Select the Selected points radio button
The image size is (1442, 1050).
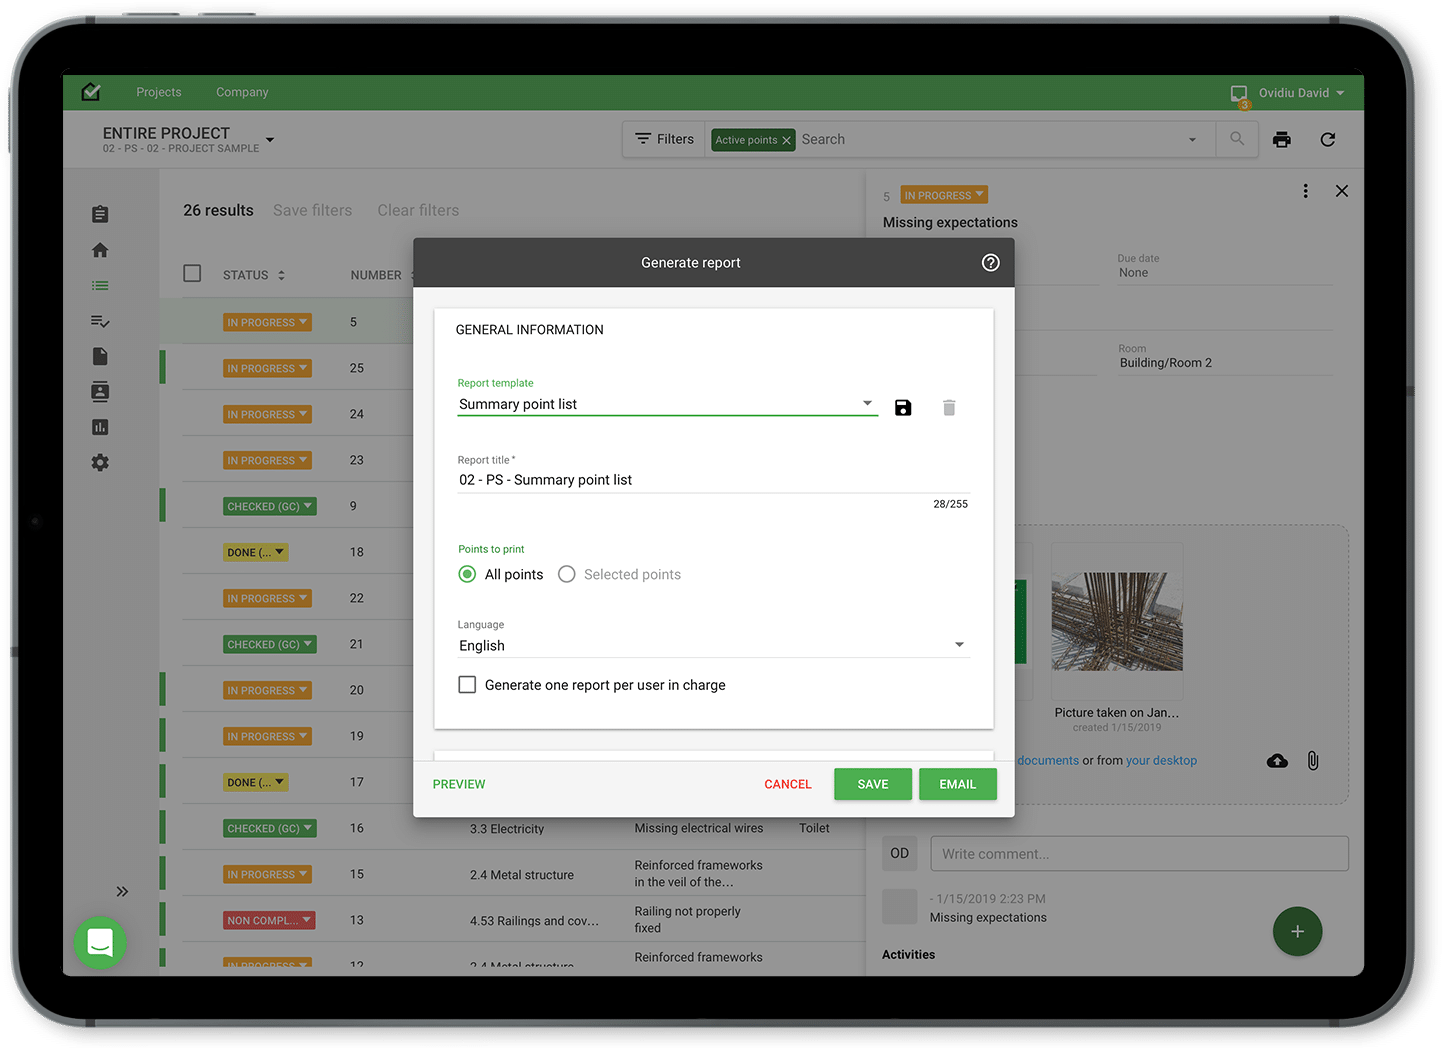(567, 574)
